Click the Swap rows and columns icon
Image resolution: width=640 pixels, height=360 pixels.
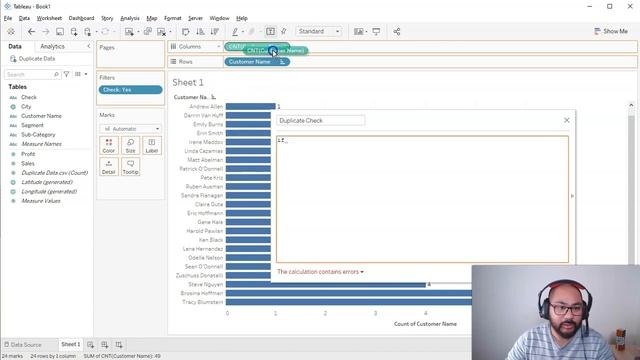(x=186, y=31)
